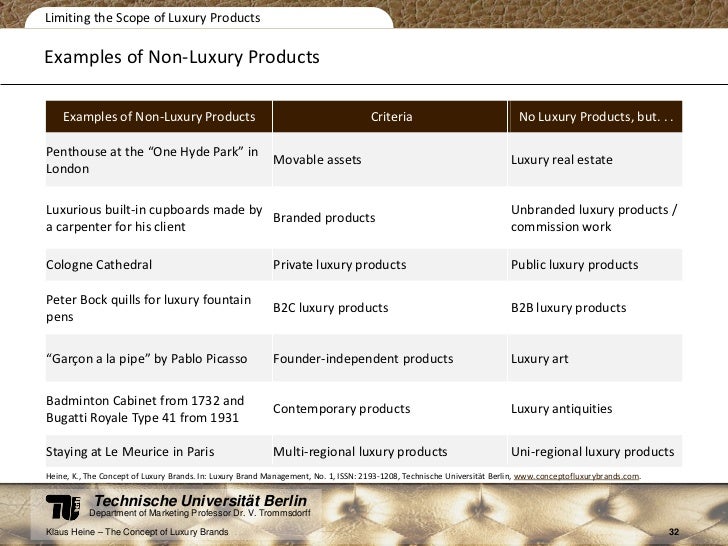Select the 'Multi-regional luxury products' cell
This screenshot has width=728, height=546.
point(390,451)
